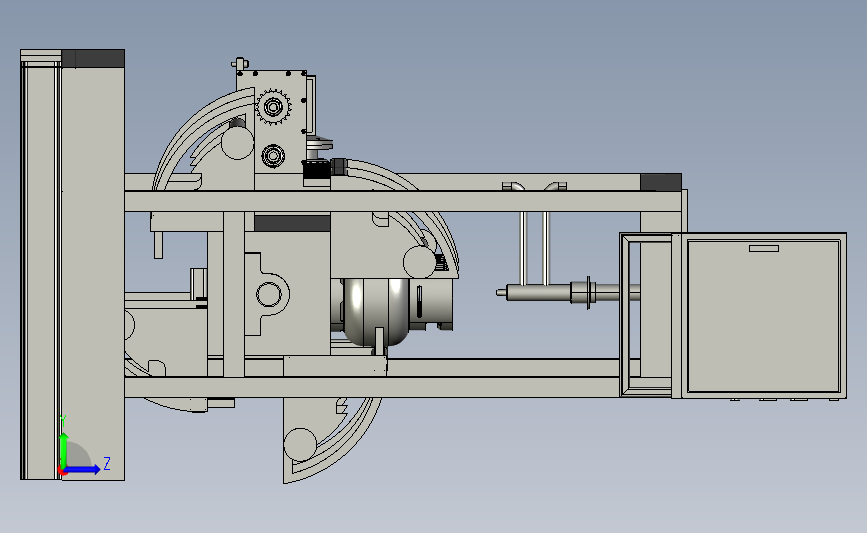Select the small handle slot on the cabinet
867x533 pixels.
pos(764,248)
